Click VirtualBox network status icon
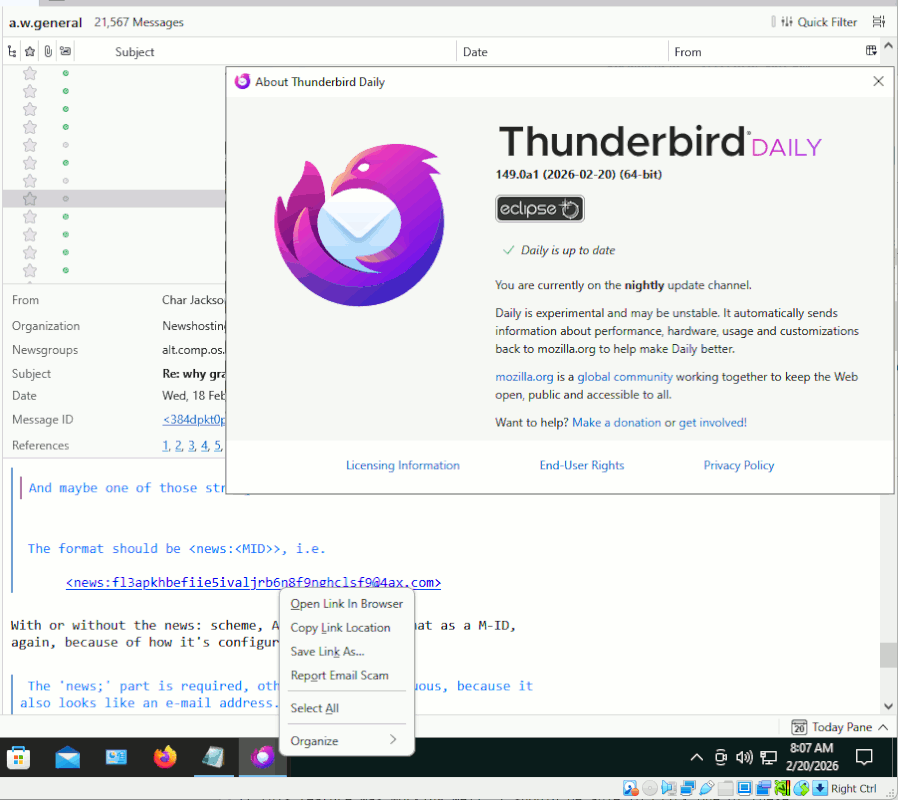The height and width of the screenshot is (800, 898). (687, 789)
